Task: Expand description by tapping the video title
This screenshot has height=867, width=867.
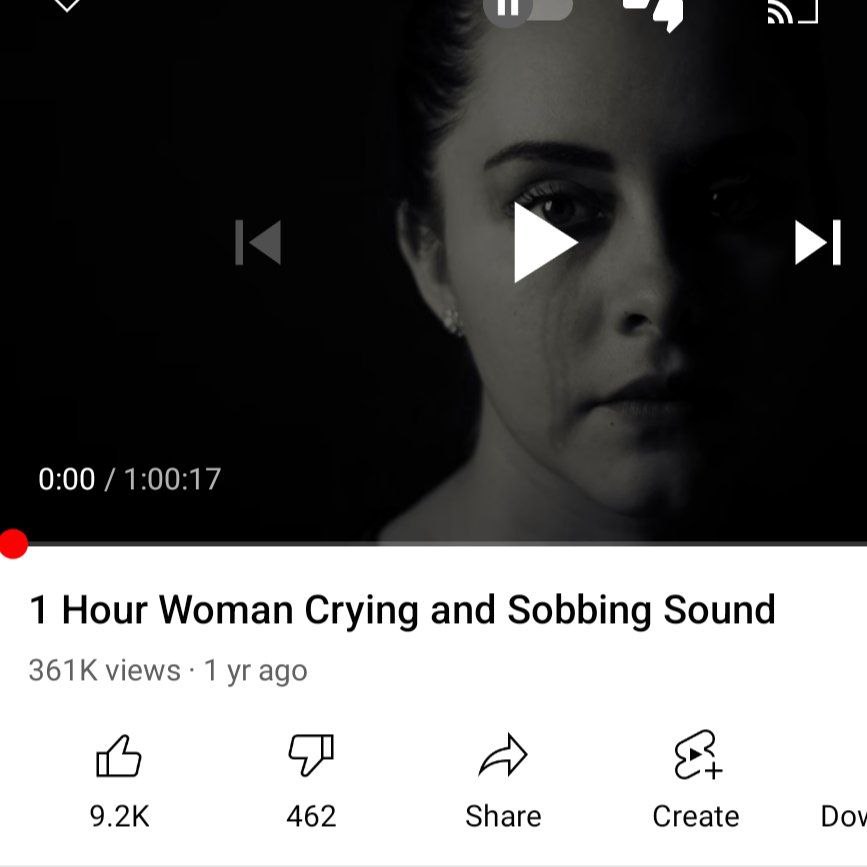Action: coord(402,610)
